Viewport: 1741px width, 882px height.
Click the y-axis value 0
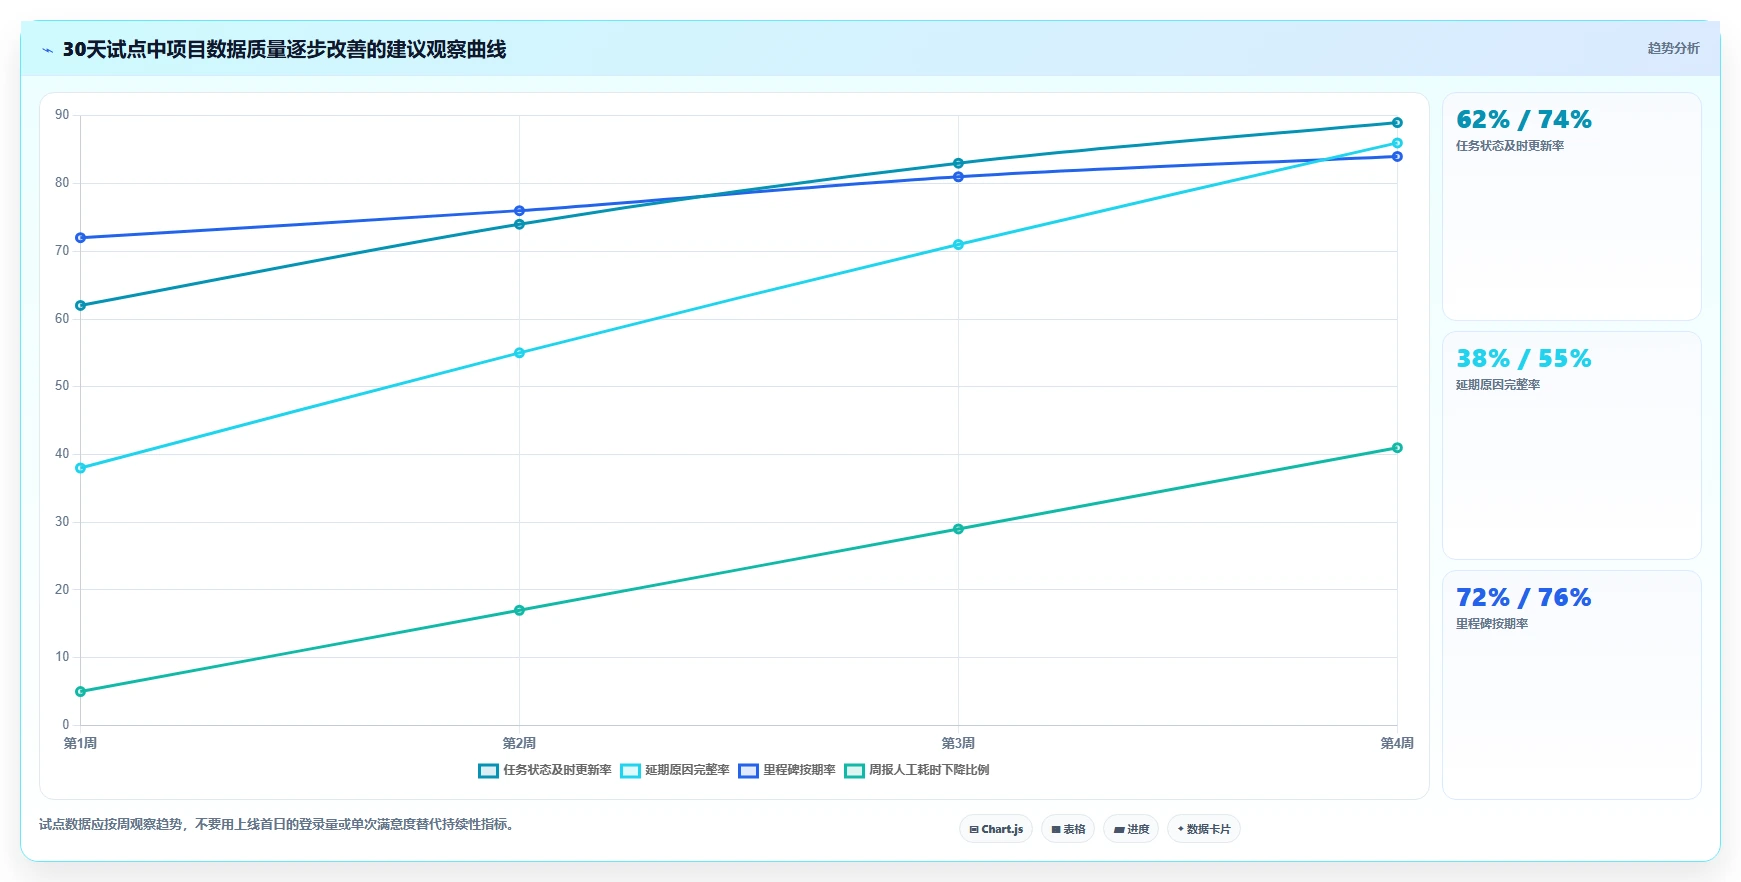[66, 725]
